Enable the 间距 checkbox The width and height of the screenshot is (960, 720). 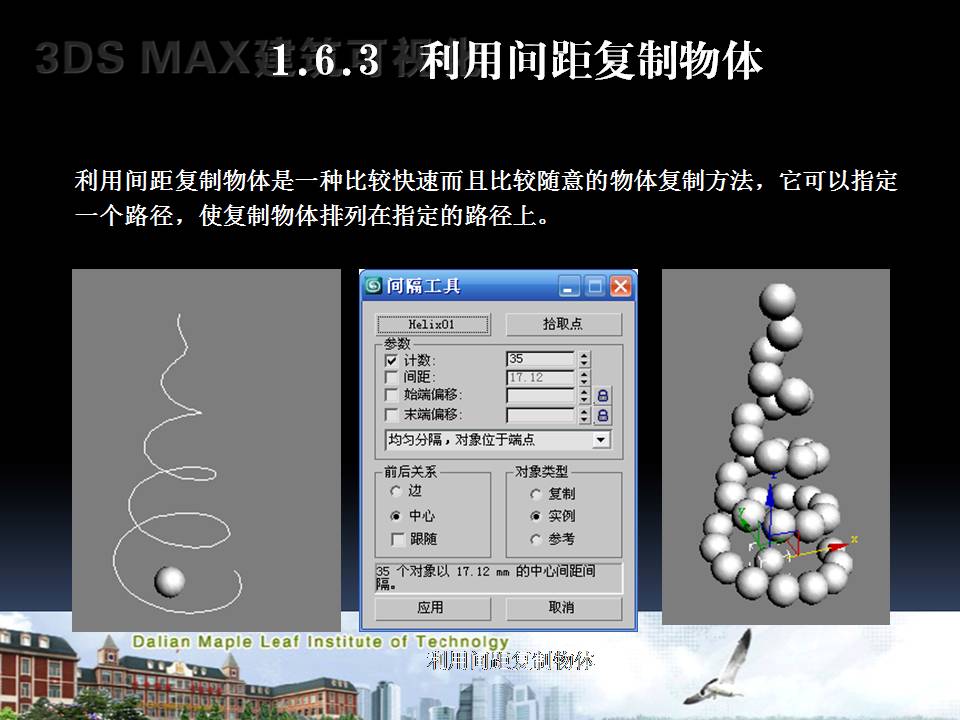392,378
